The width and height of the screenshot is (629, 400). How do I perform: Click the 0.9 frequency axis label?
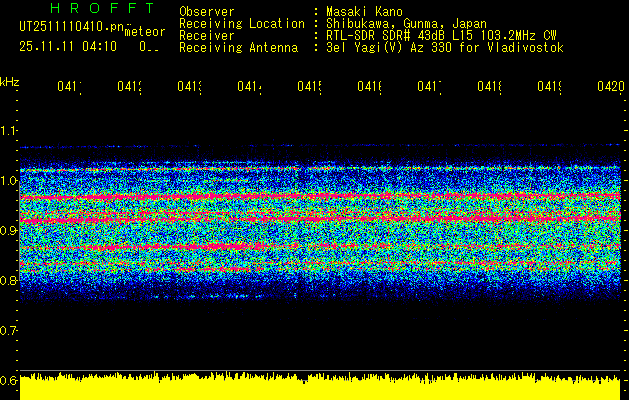tap(8, 230)
